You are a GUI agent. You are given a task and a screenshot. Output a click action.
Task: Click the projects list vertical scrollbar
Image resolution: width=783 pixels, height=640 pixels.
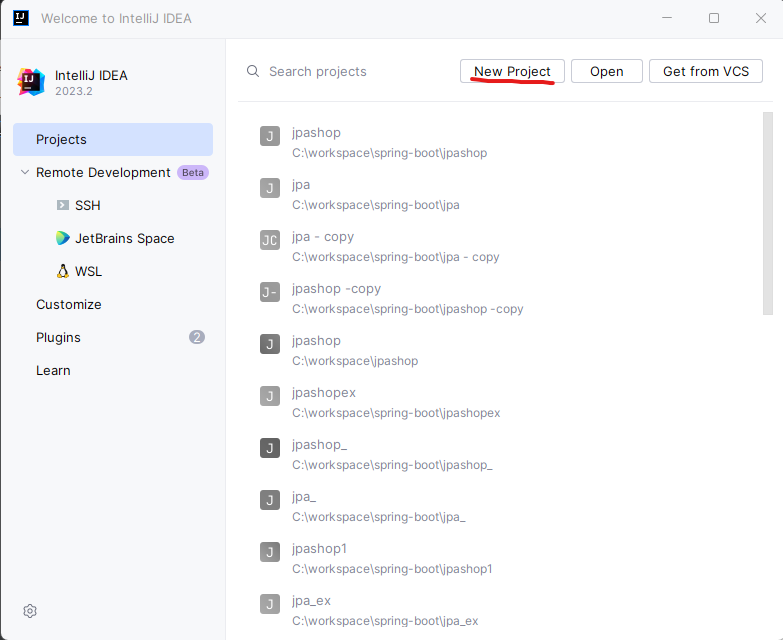pos(768,214)
